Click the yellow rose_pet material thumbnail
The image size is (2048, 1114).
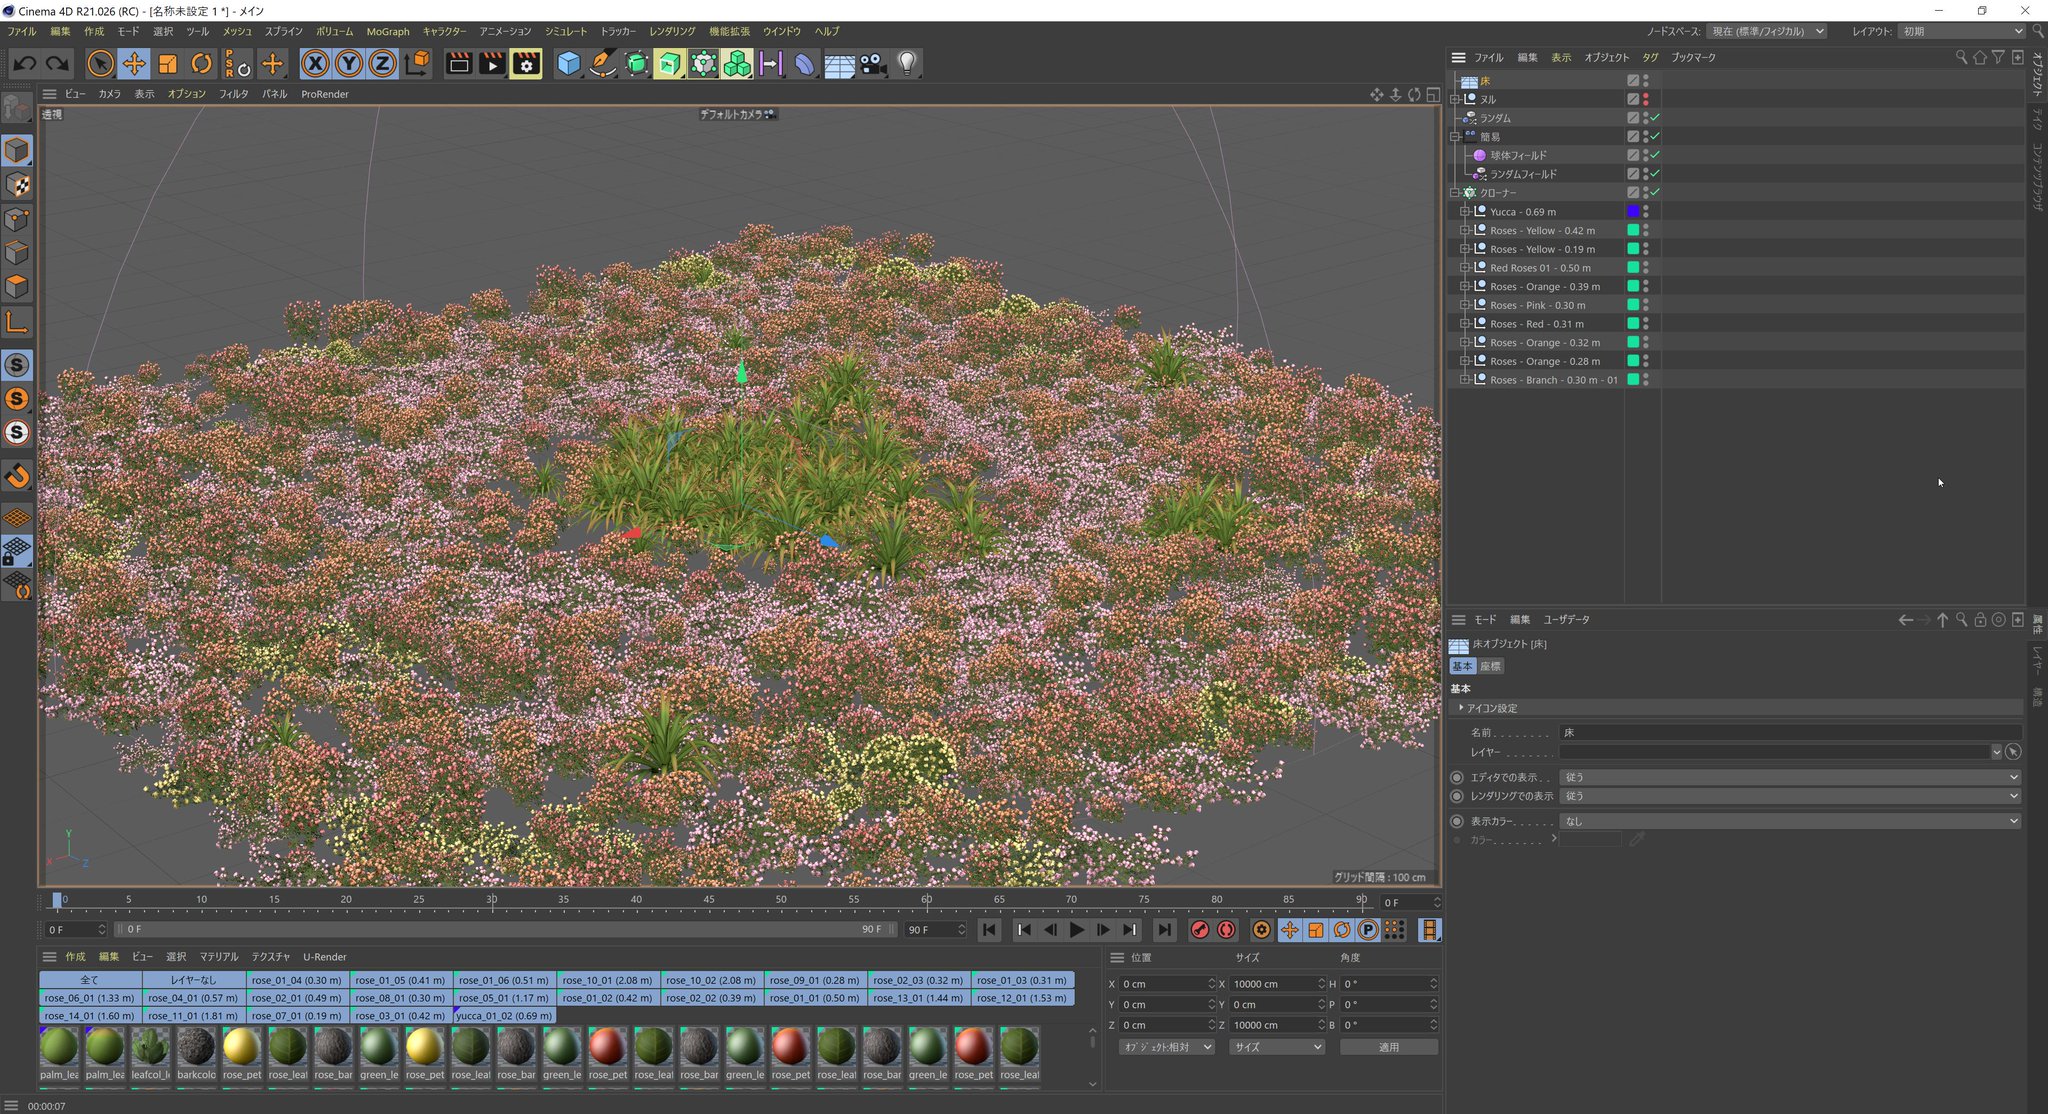(242, 1048)
